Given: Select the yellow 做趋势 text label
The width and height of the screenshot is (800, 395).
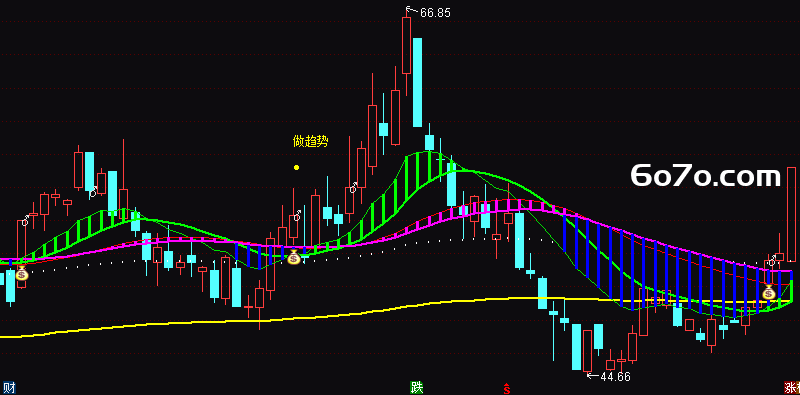Looking at the screenshot, I should [x=311, y=141].
